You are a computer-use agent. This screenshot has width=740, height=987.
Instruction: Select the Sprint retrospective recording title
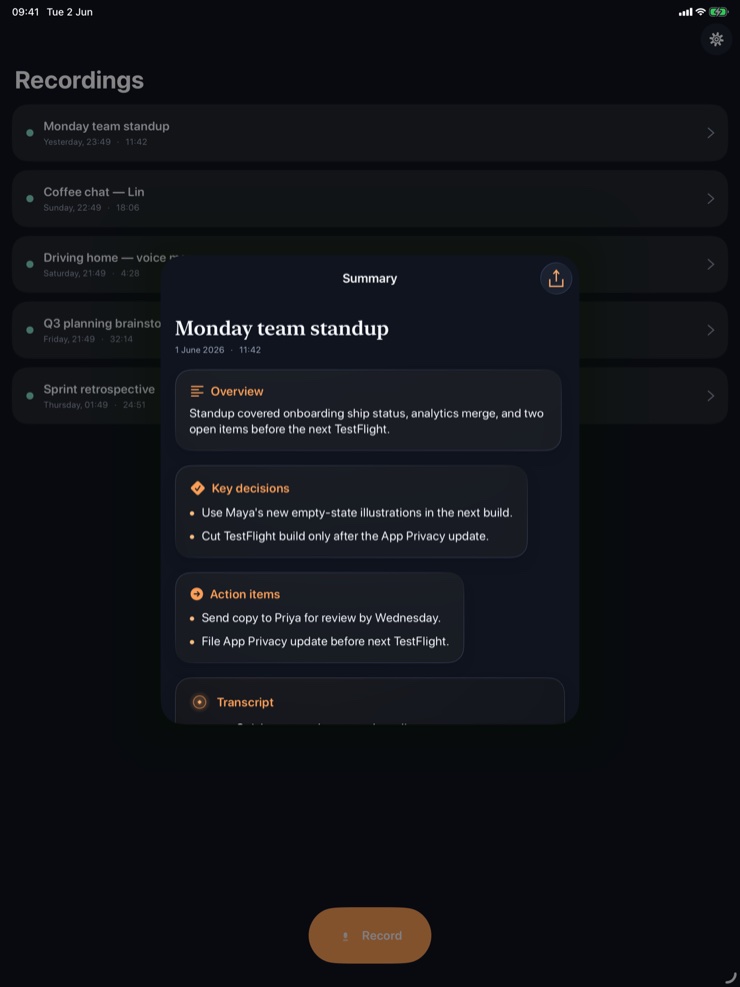tap(99, 389)
